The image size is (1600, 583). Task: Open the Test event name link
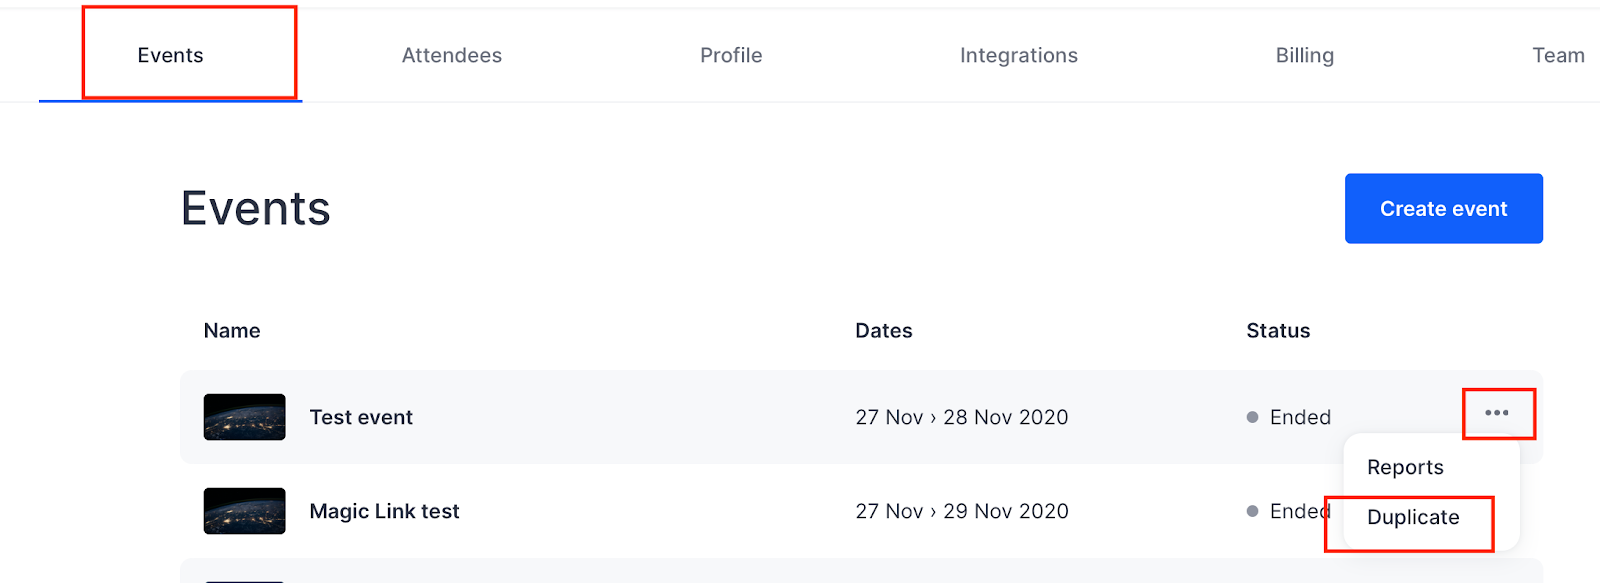click(361, 417)
